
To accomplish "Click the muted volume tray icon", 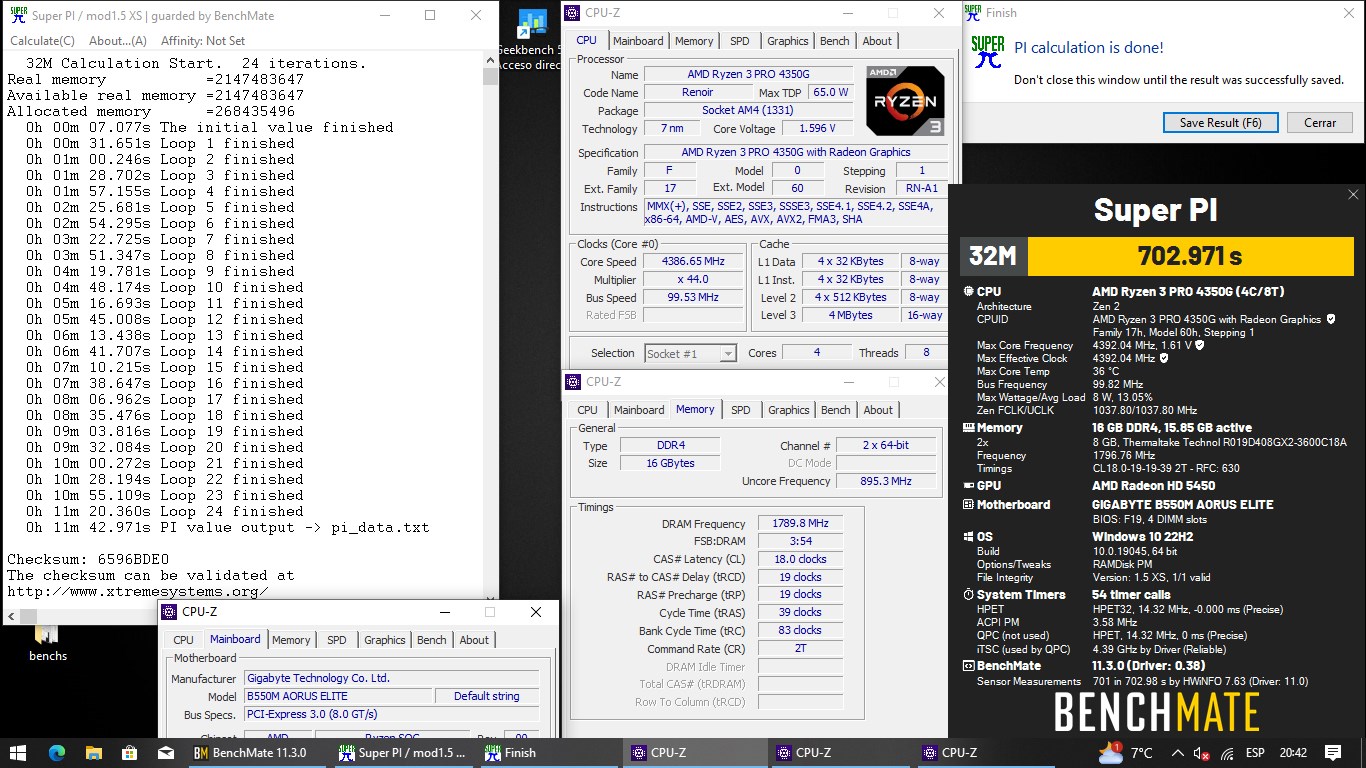I will [x=1202, y=753].
